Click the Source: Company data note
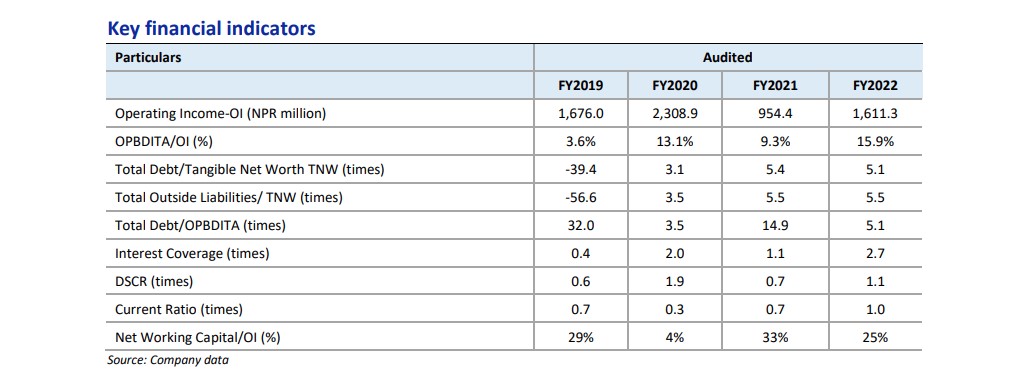The width and height of the screenshot is (1016, 384). tap(168, 360)
